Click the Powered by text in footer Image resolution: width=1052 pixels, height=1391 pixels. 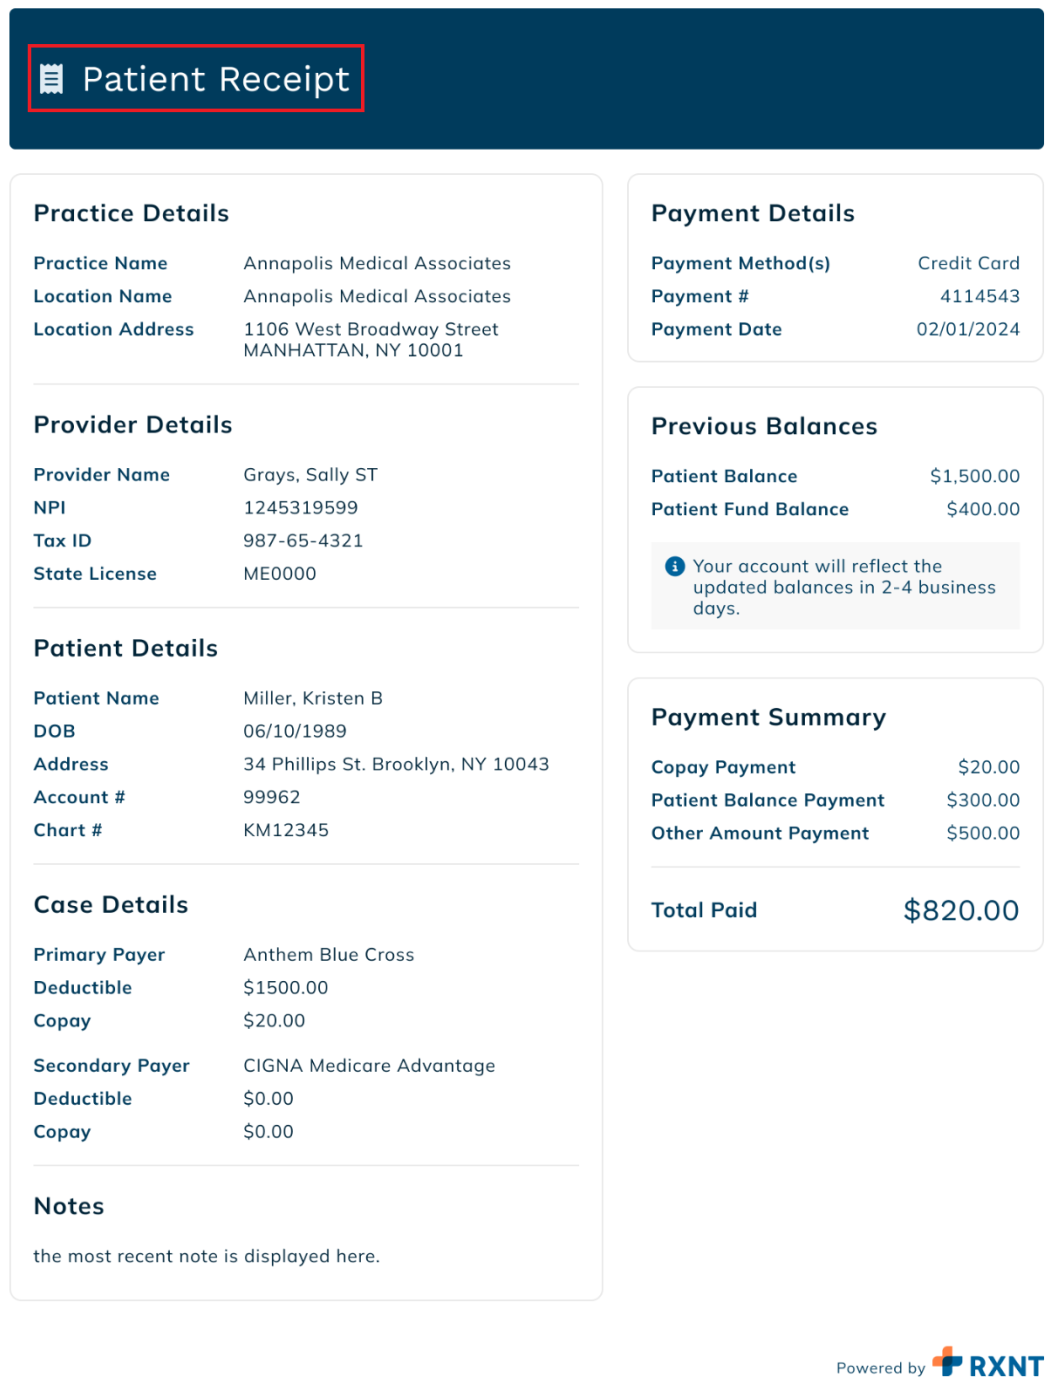tap(881, 1368)
